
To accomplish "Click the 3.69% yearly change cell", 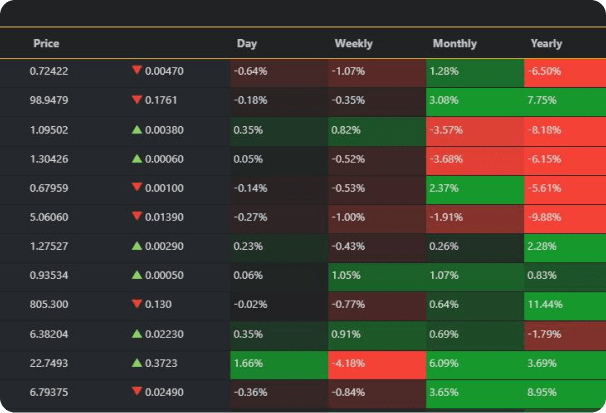I will point(565,365).
